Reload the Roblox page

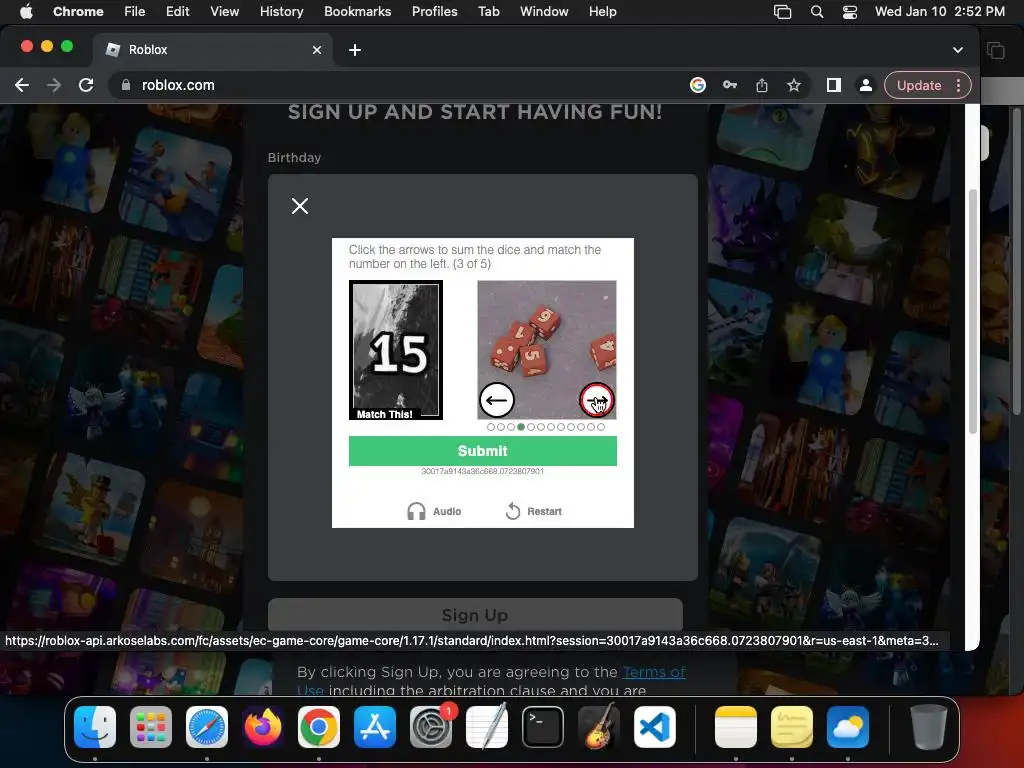[x=86, y=86]
